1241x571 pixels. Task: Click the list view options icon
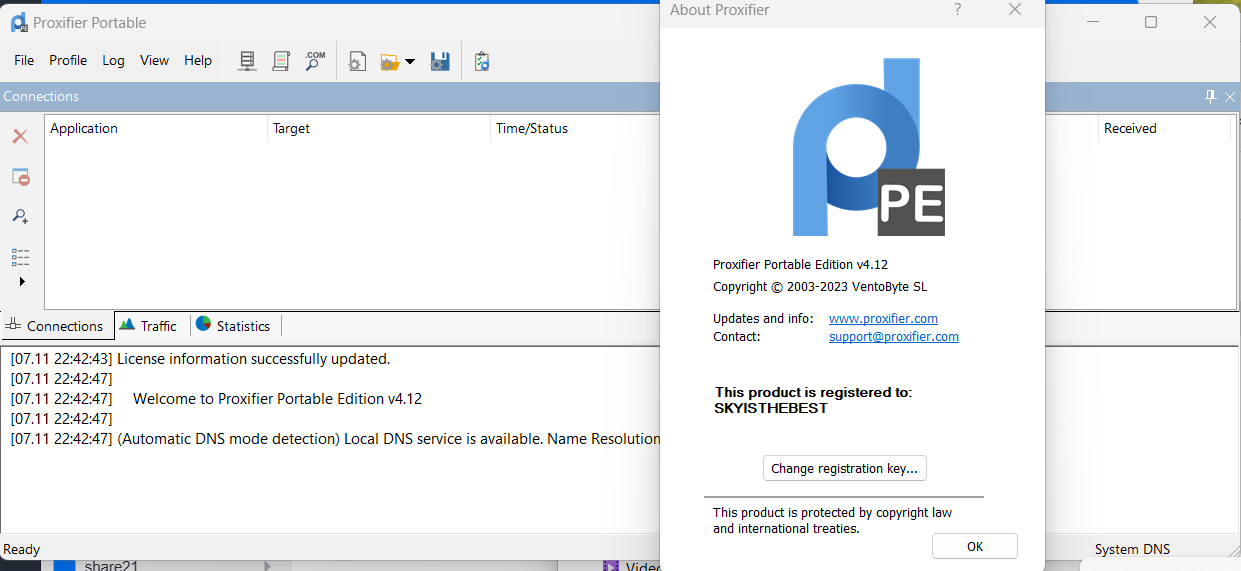point(20,257)
